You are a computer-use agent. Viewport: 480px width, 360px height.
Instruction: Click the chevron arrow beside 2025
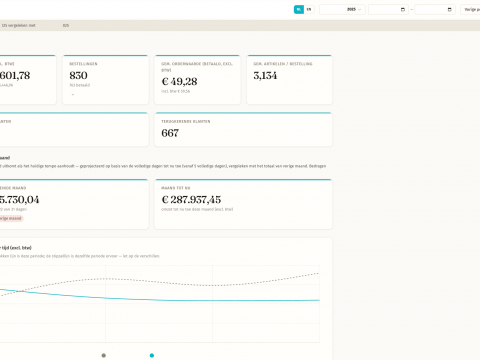pyautogui.click(x=359, y=10)
